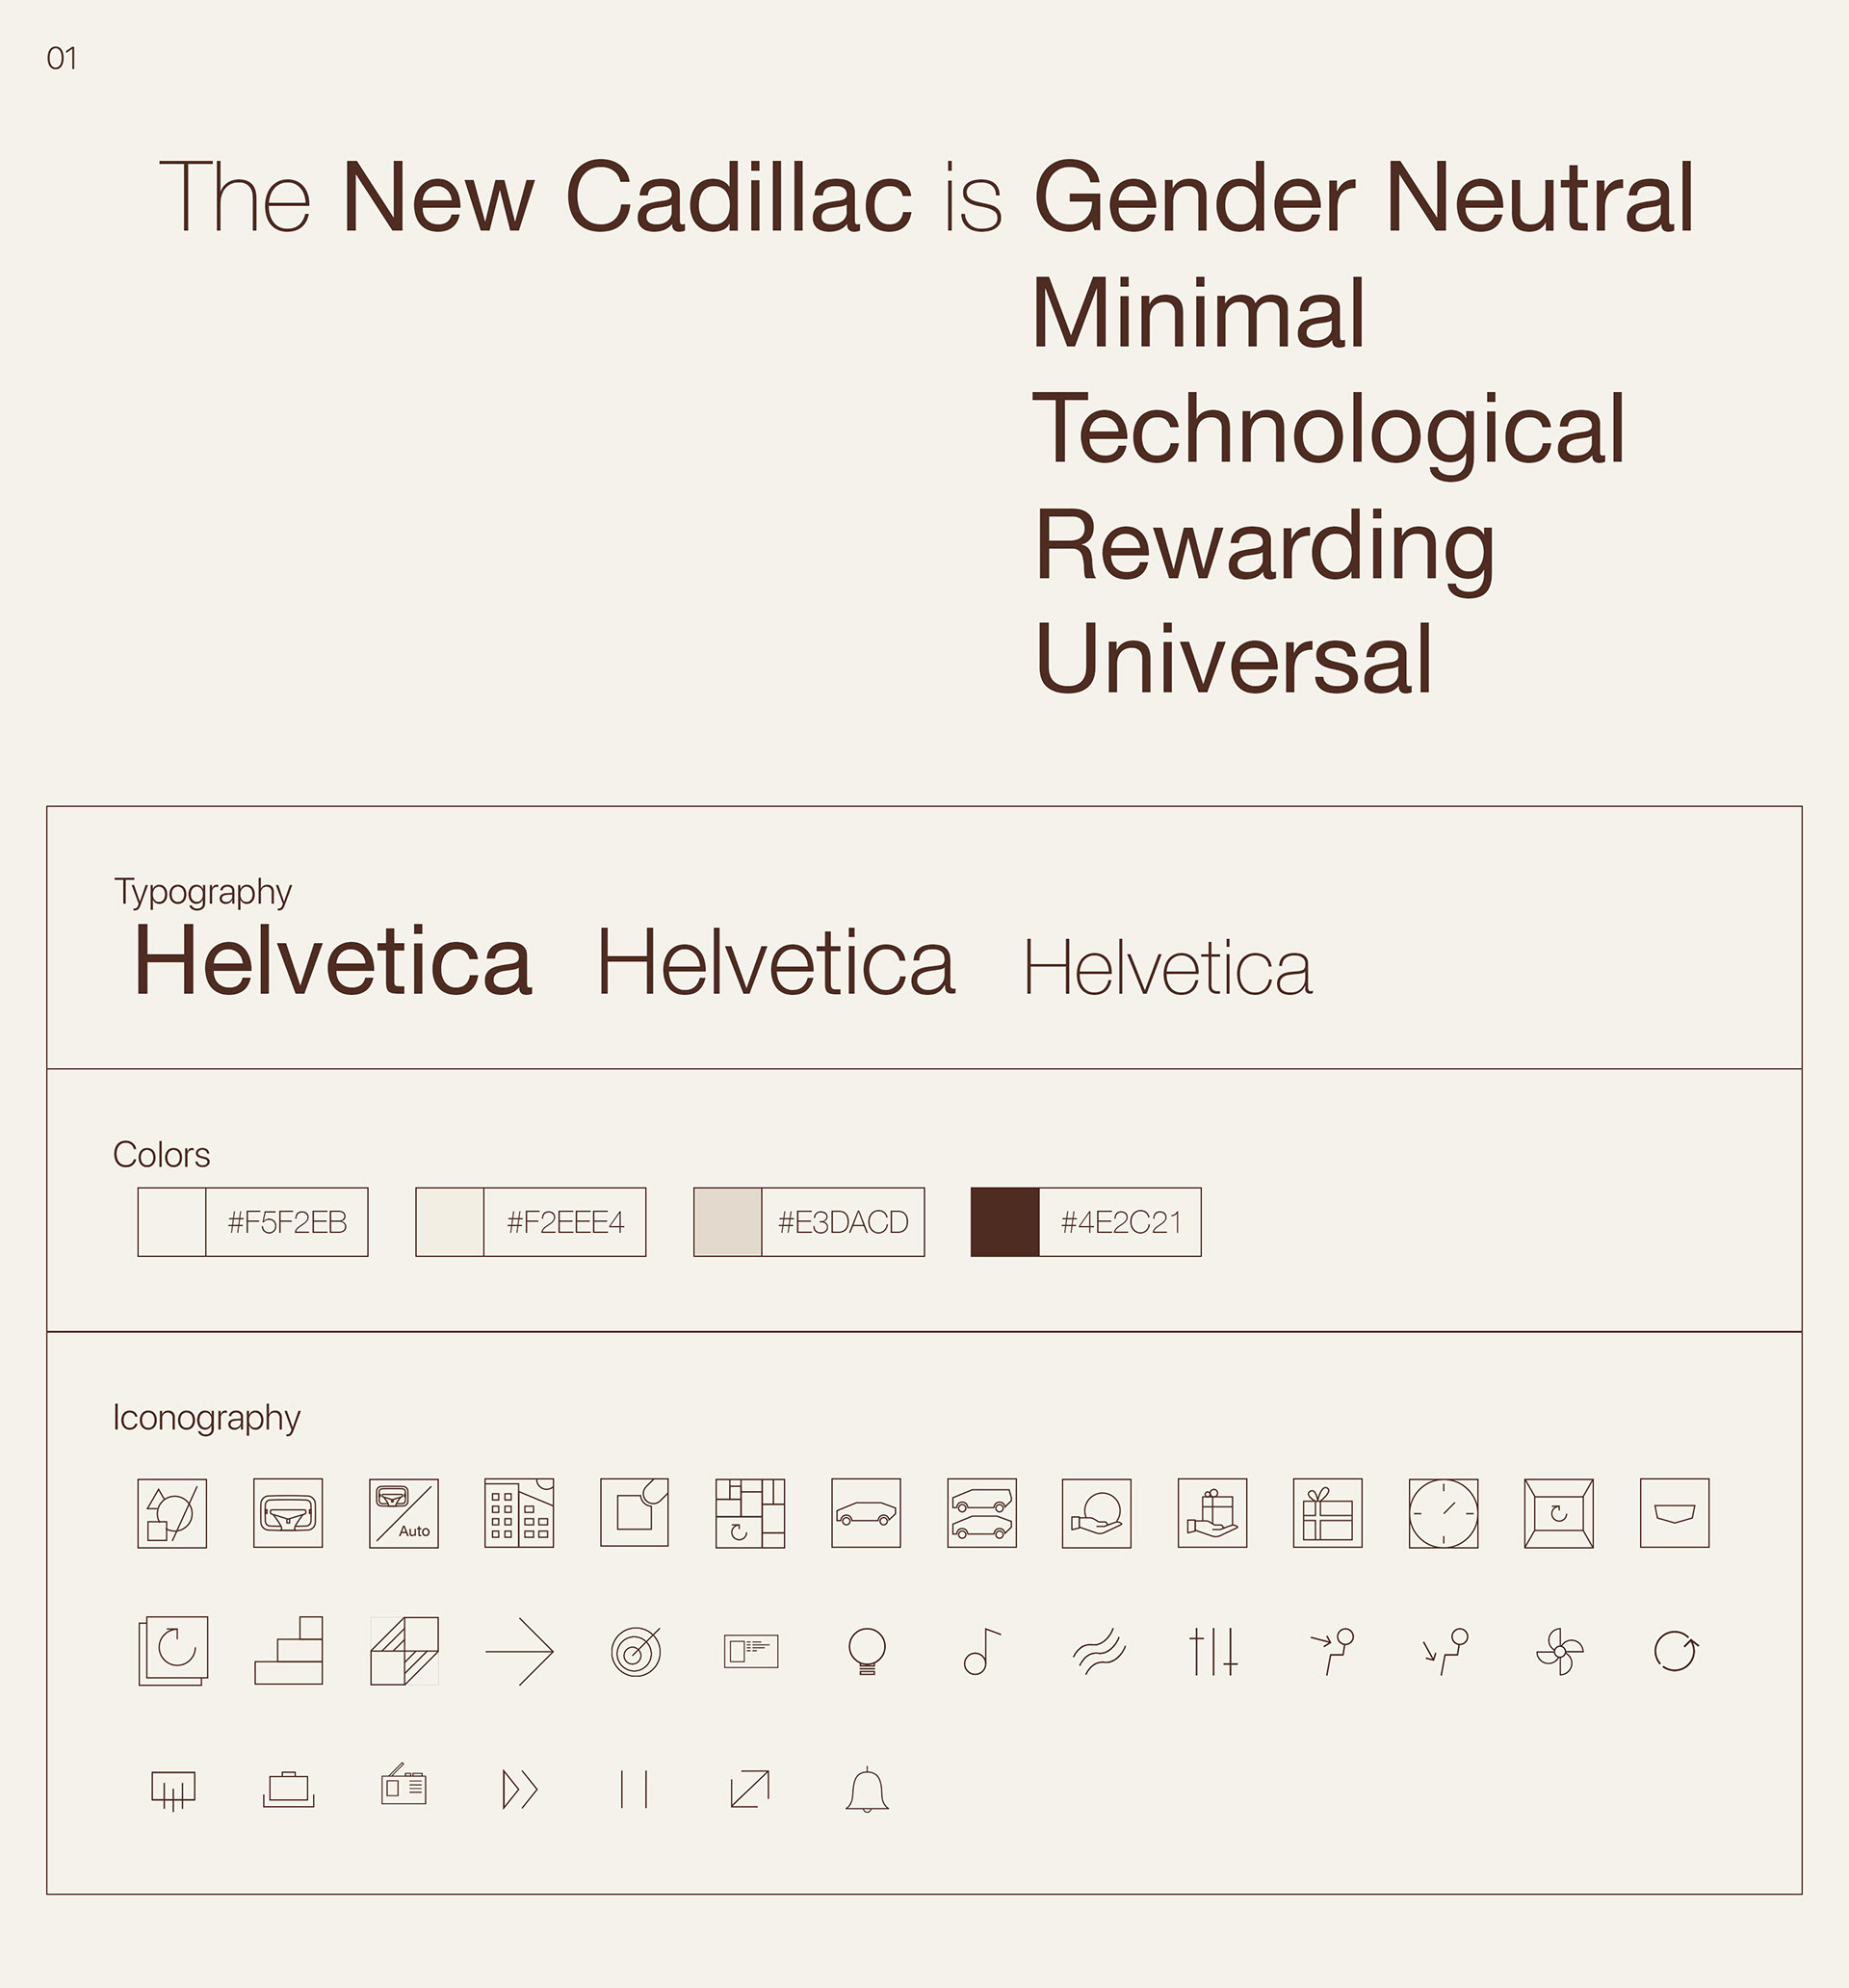The width and height of the screenshot is (1849, 1988).
Task: Click the right arrow icon
Action: tap(519, 1651)
